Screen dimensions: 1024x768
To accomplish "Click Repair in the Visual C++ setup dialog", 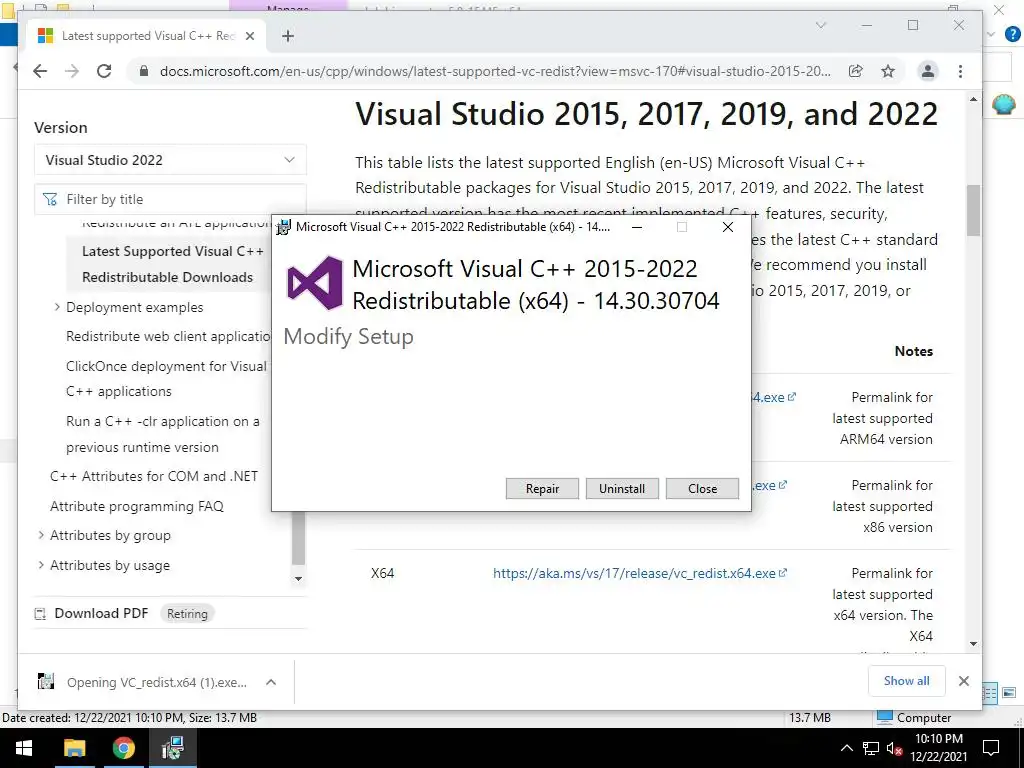I will pos(542,488).
